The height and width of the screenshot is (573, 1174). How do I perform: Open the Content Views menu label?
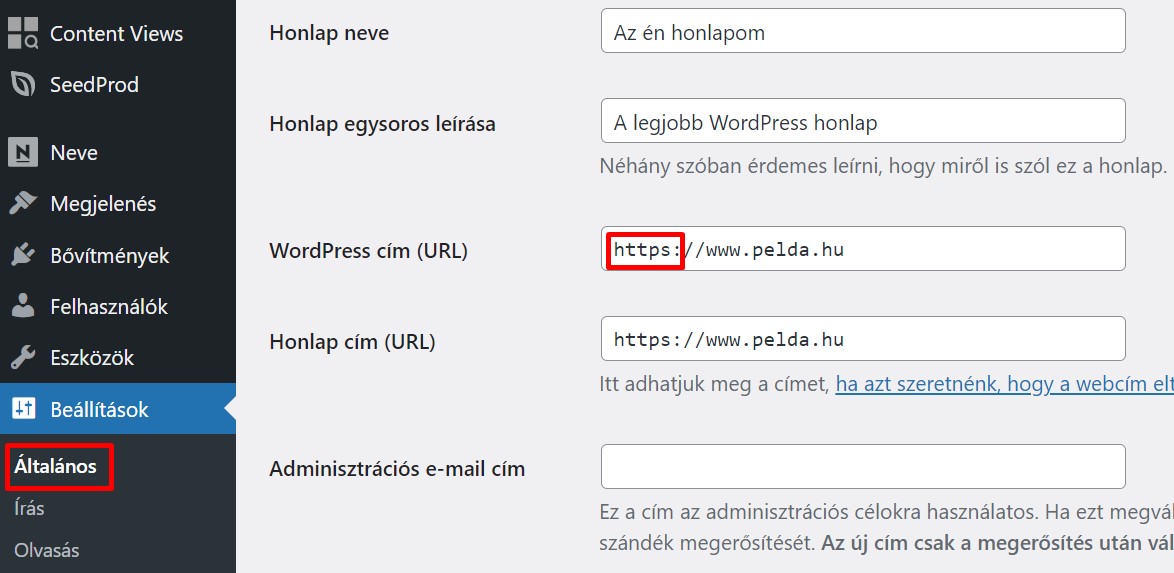(116, 33)
